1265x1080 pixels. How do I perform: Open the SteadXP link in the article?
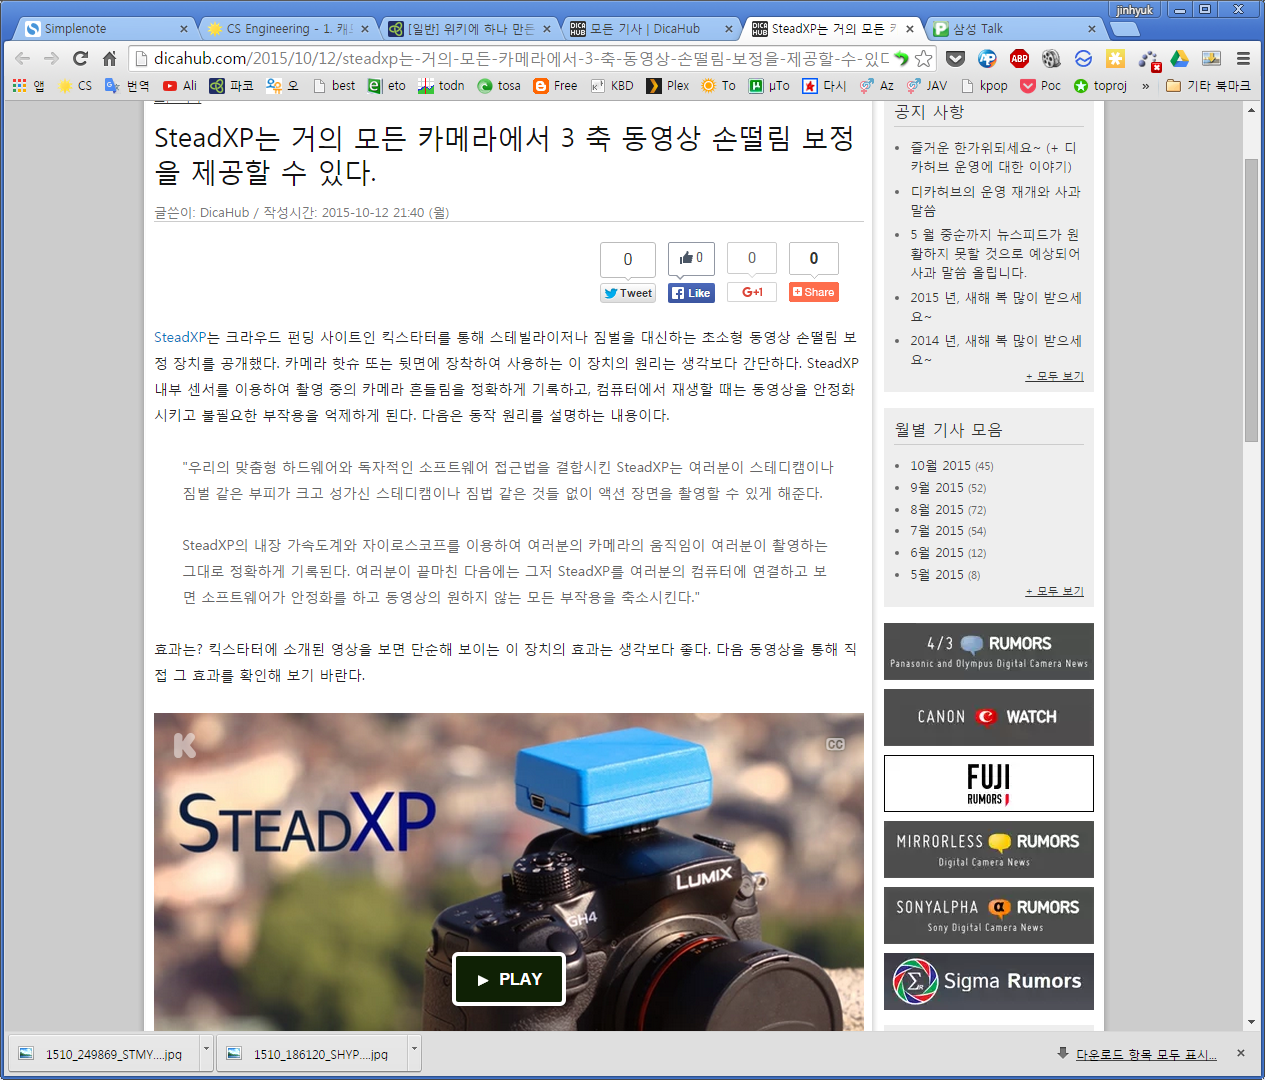coord(180,338)
